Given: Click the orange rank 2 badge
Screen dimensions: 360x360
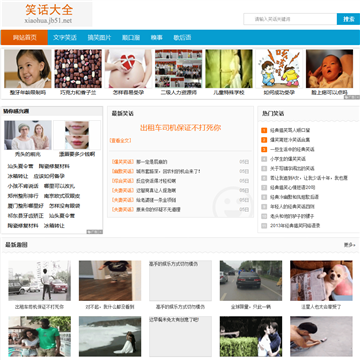Looking at the screenshot, I should [264, 140].
